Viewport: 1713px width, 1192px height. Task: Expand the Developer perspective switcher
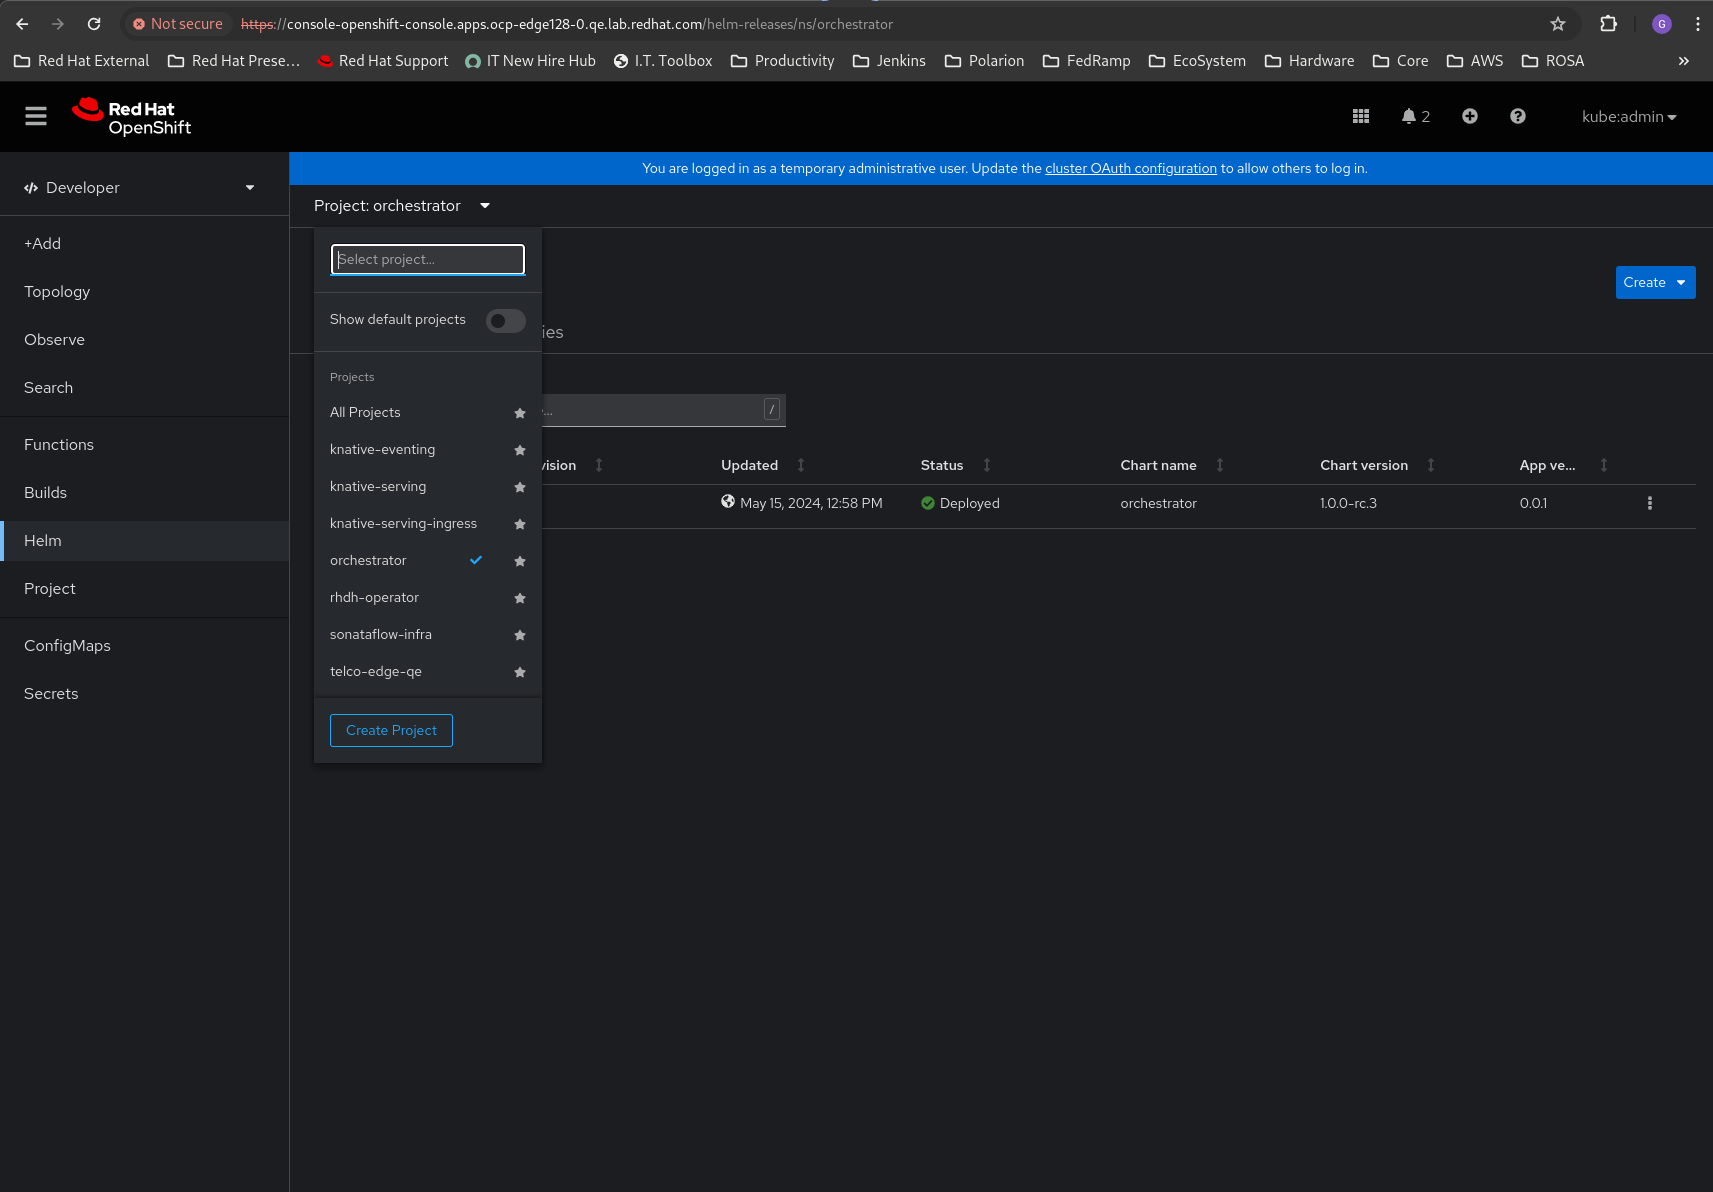(x=140, y=188)
